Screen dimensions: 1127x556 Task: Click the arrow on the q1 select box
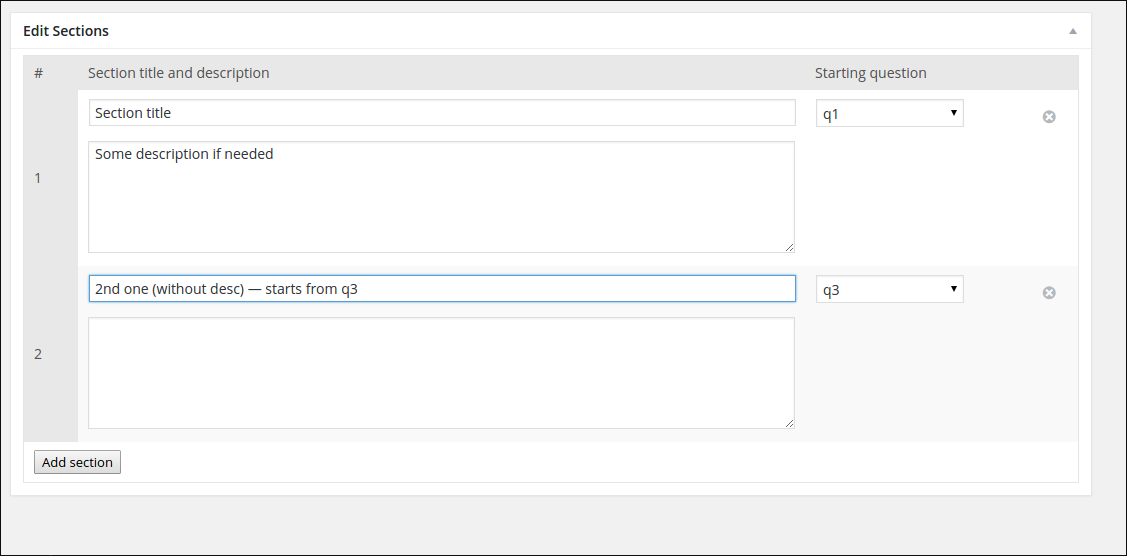point(954,113)
